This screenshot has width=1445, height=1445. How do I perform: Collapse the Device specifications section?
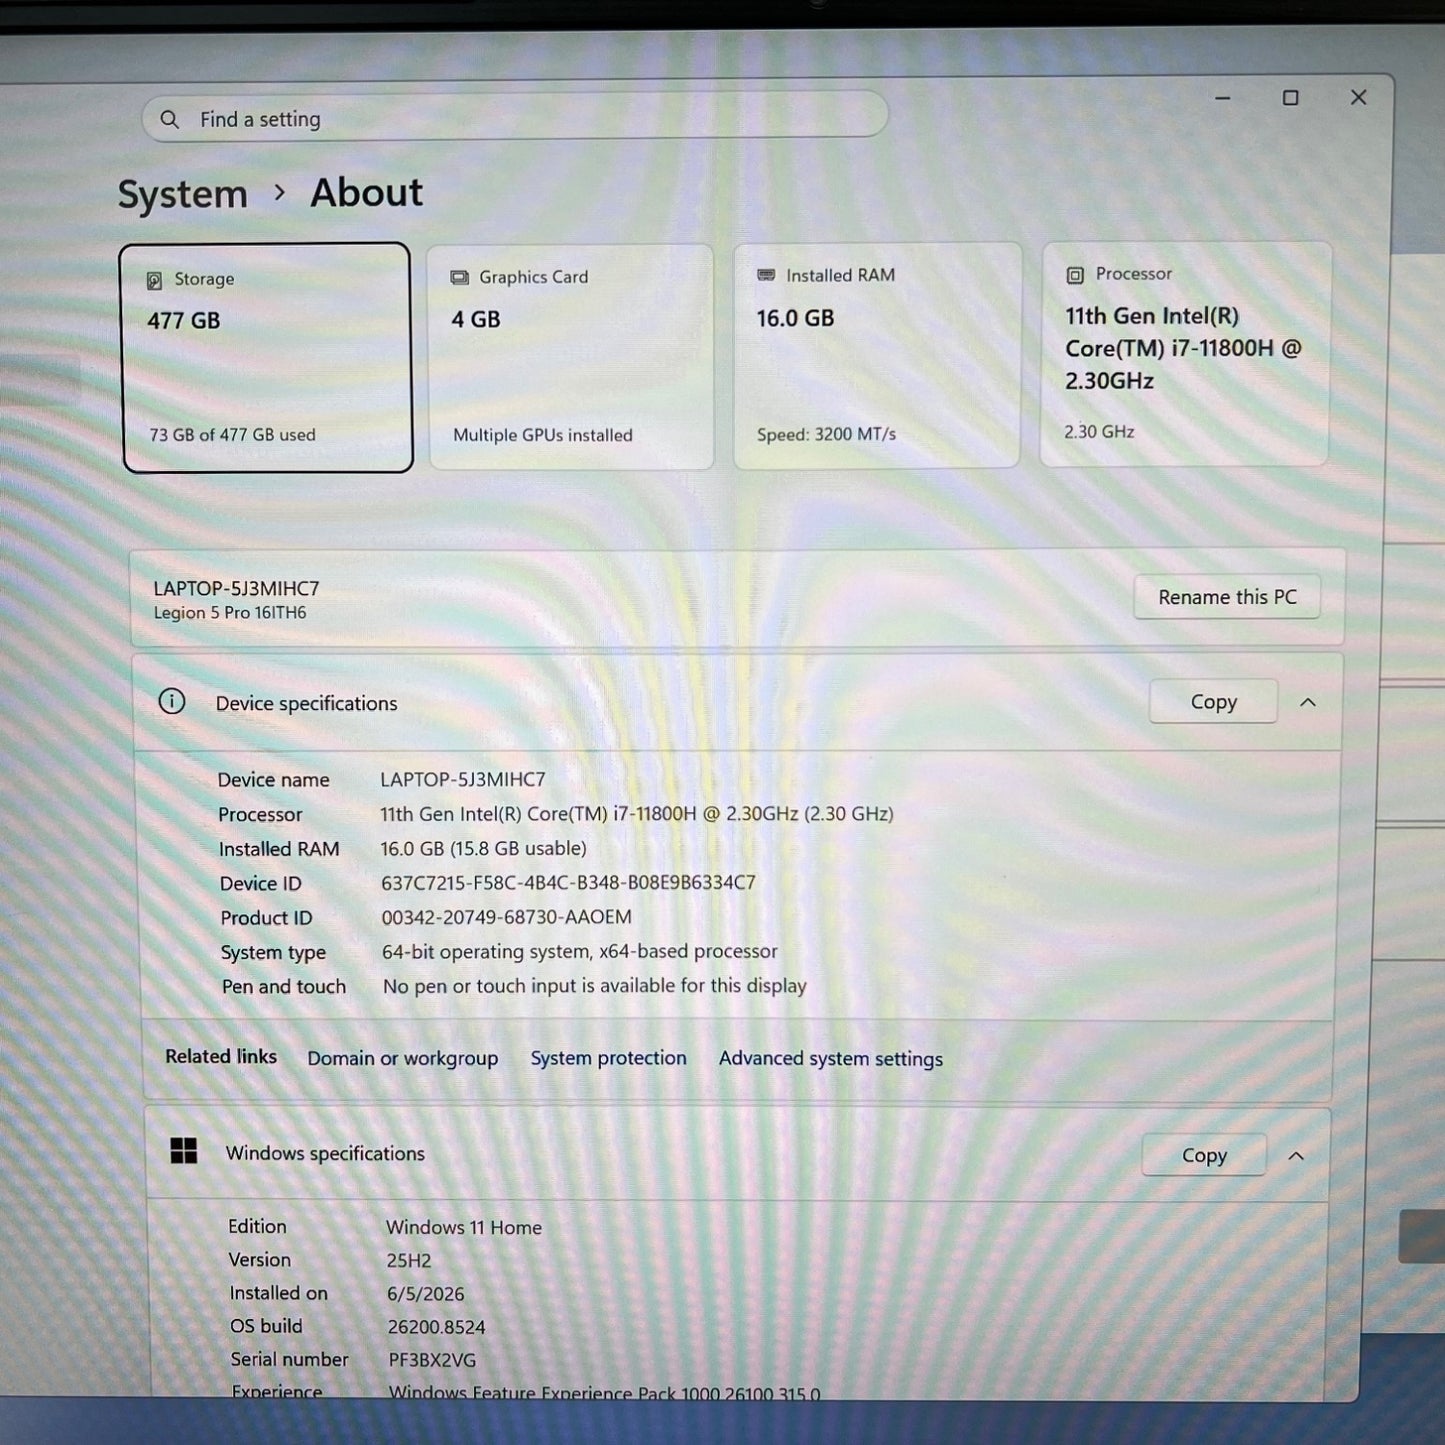[x=1307, y=702]
